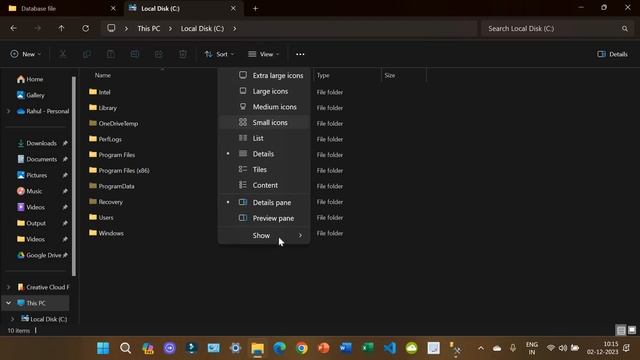
Task: Click the See more ellipsis button
Action: point(300,54)
